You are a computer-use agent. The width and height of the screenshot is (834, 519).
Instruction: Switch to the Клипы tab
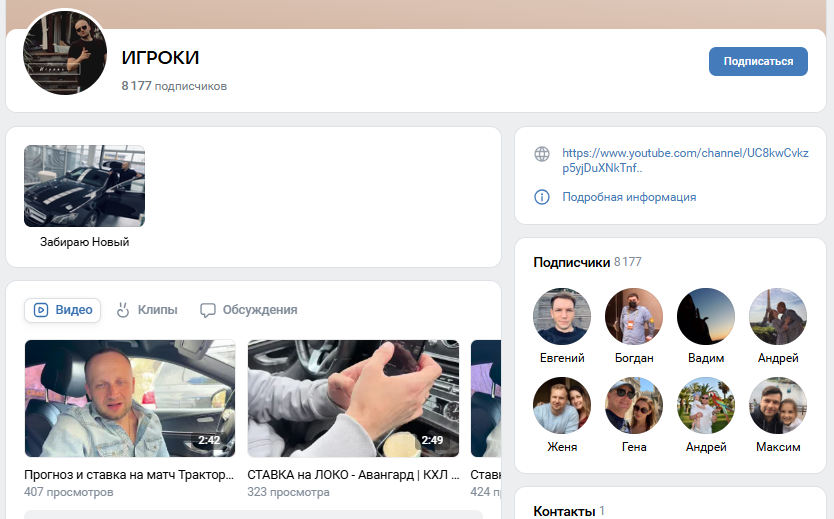click(x=147, y=310)
